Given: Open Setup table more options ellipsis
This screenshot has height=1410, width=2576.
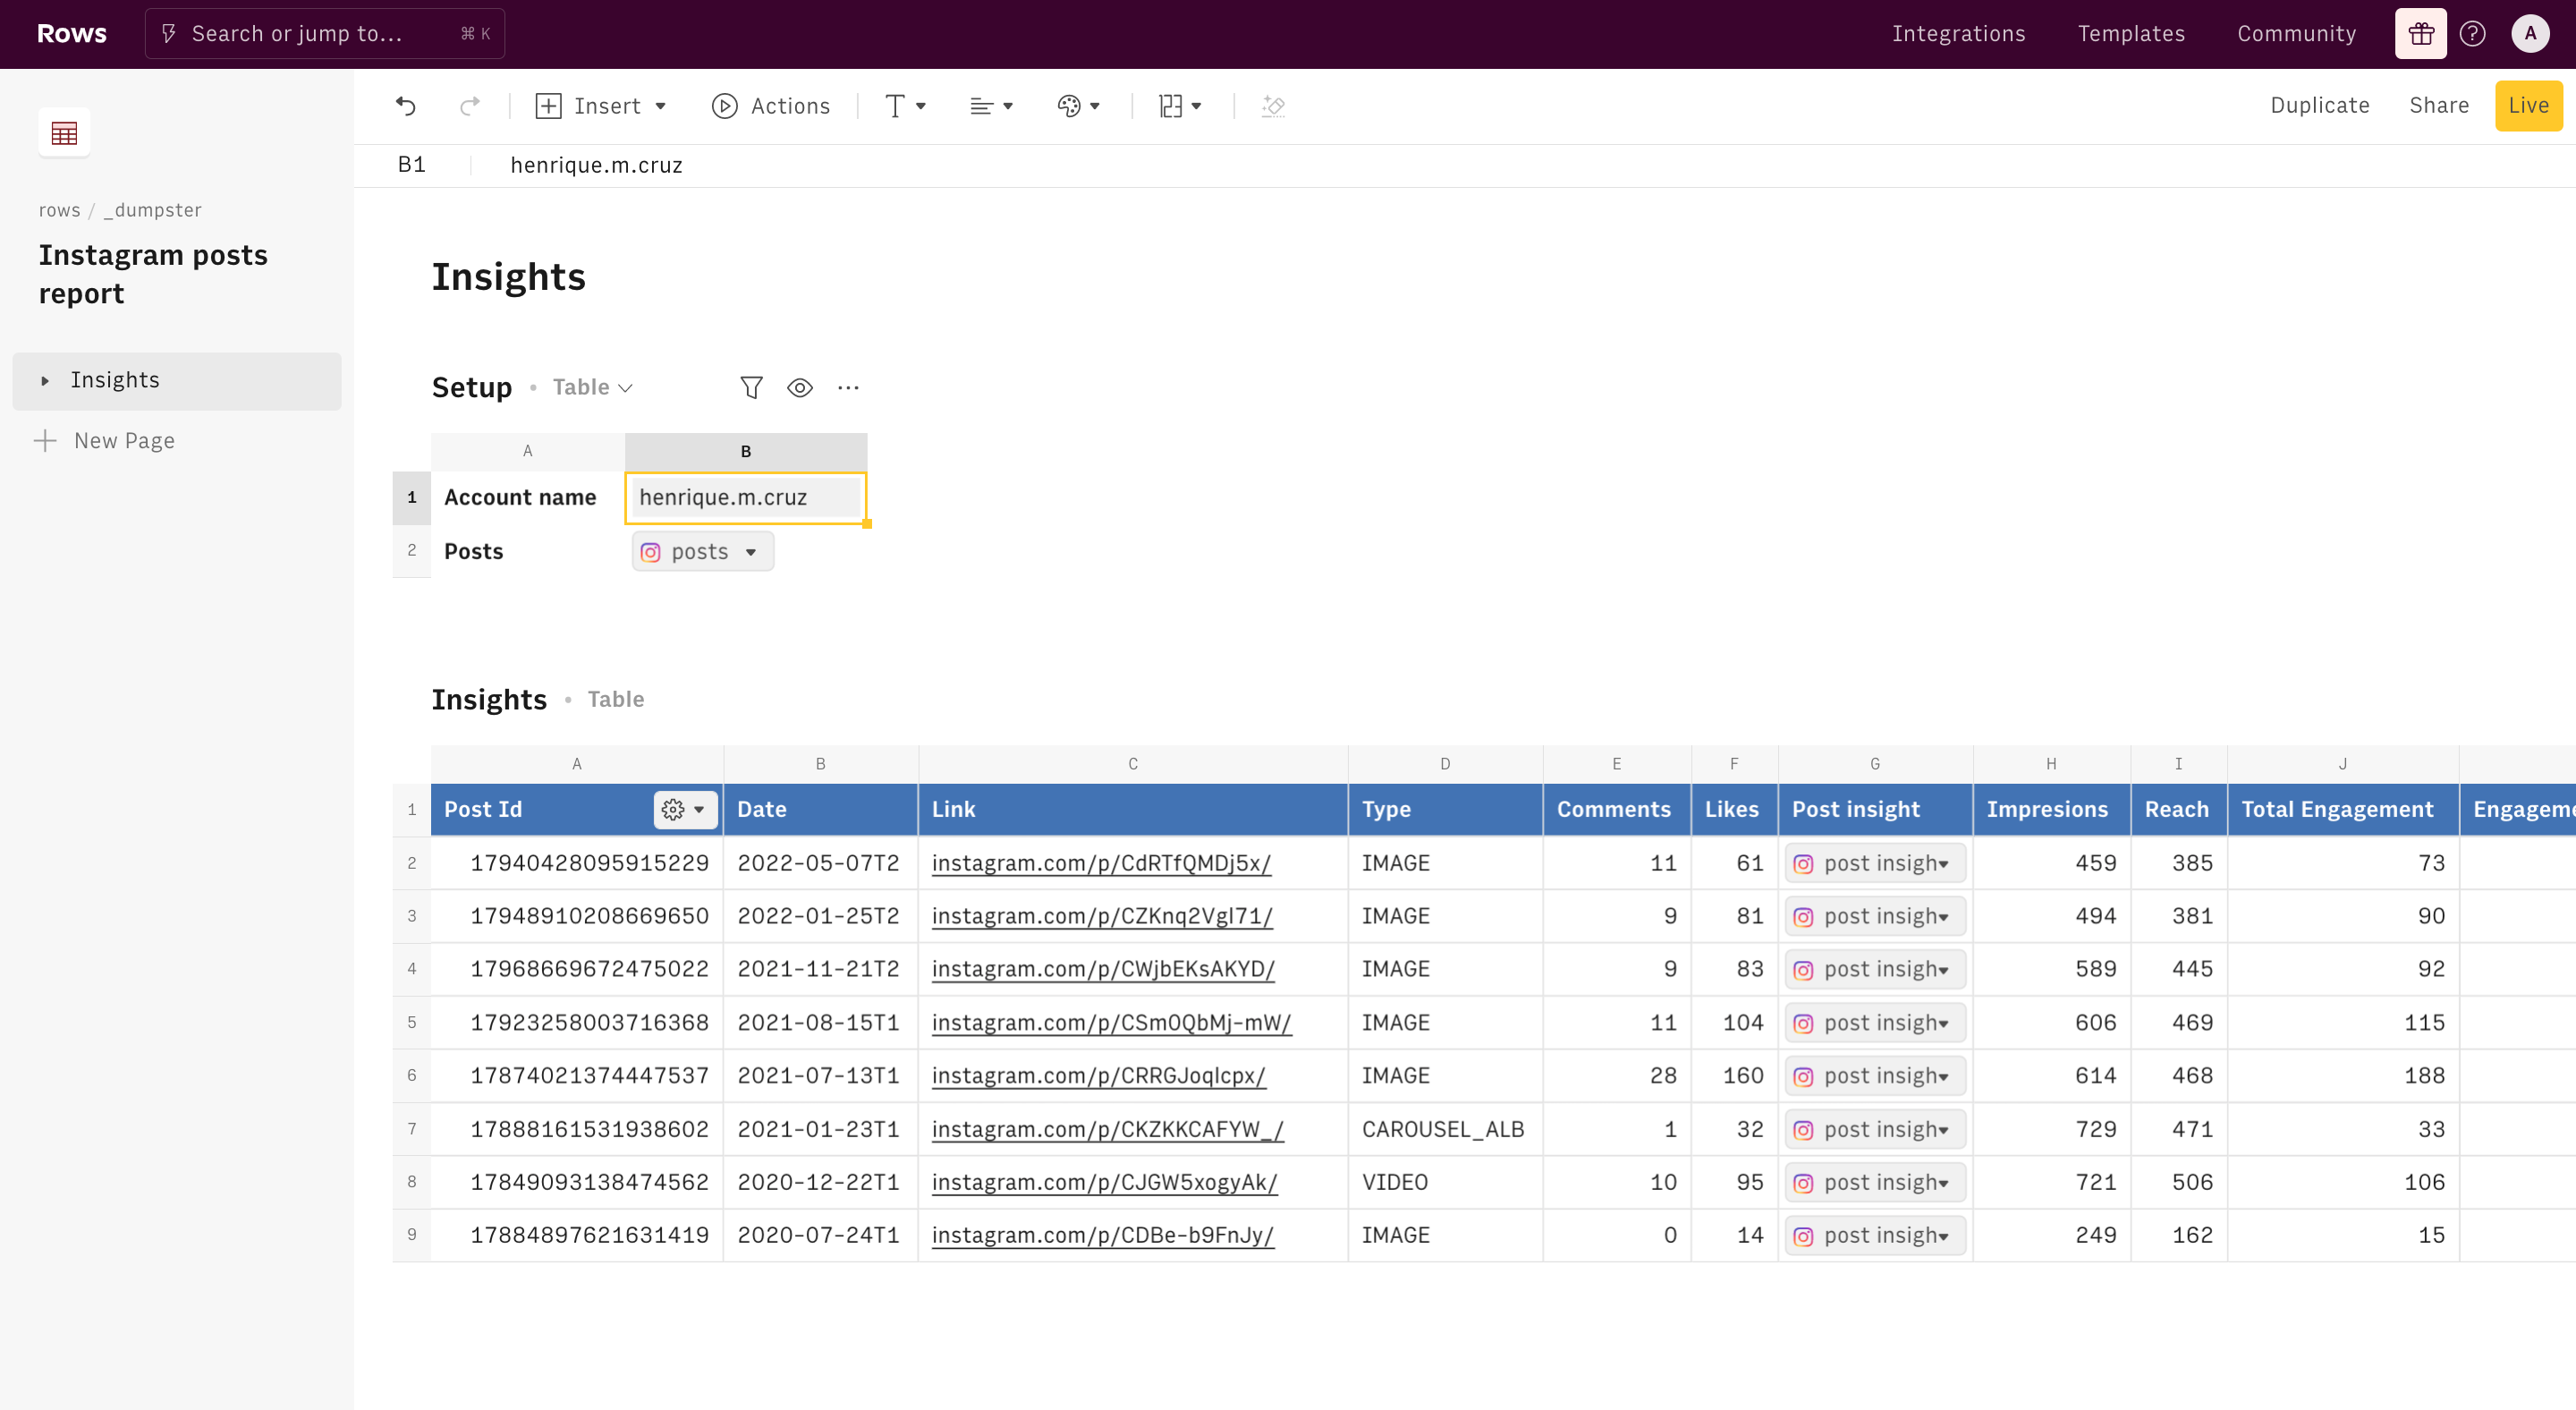Looking at the screenshot, I should point(848,388).
